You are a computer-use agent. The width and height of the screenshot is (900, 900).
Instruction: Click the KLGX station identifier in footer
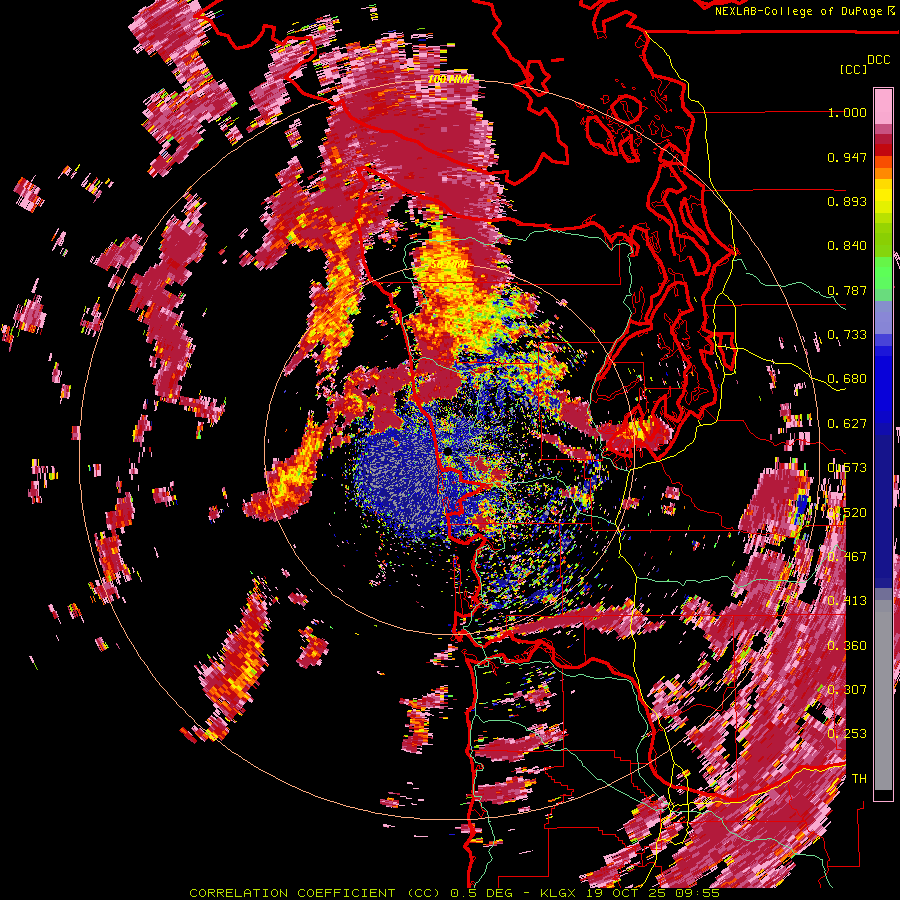[558, 893]
